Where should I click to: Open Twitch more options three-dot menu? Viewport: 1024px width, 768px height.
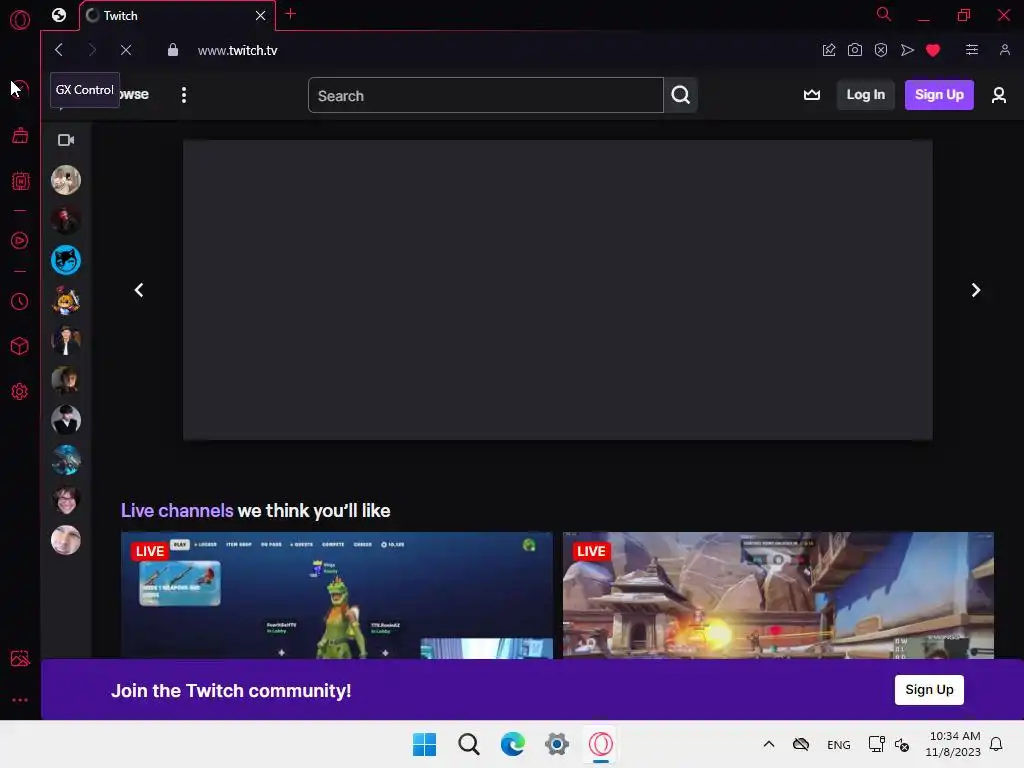pyautogui.click(x=184, y=95)
